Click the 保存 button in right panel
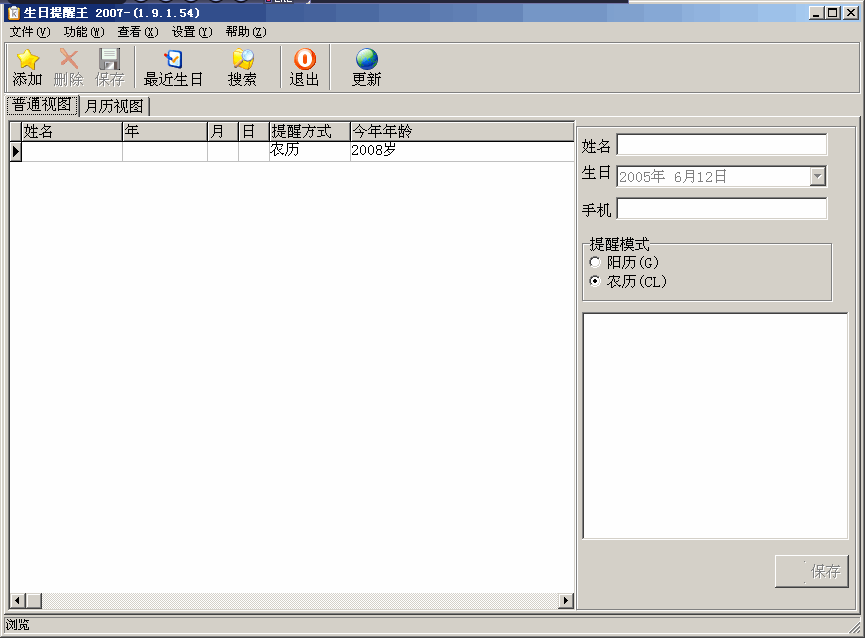The image size is (865, 638). (x=811, y=571)
